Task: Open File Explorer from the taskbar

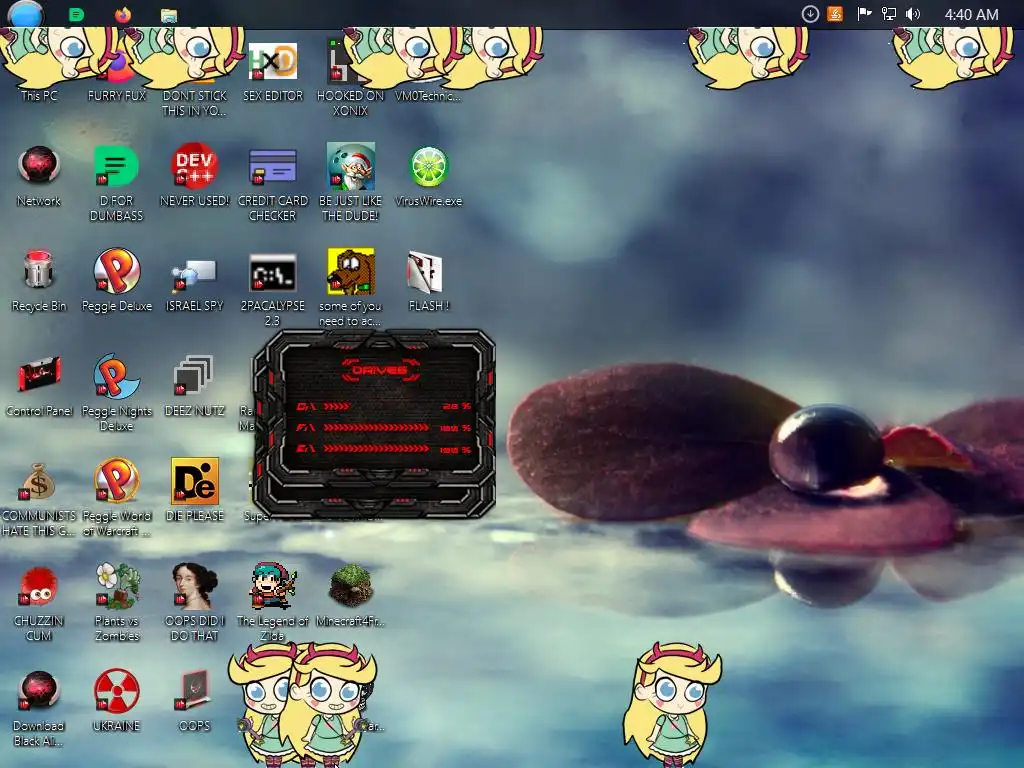Action: [x=169, y=15]
